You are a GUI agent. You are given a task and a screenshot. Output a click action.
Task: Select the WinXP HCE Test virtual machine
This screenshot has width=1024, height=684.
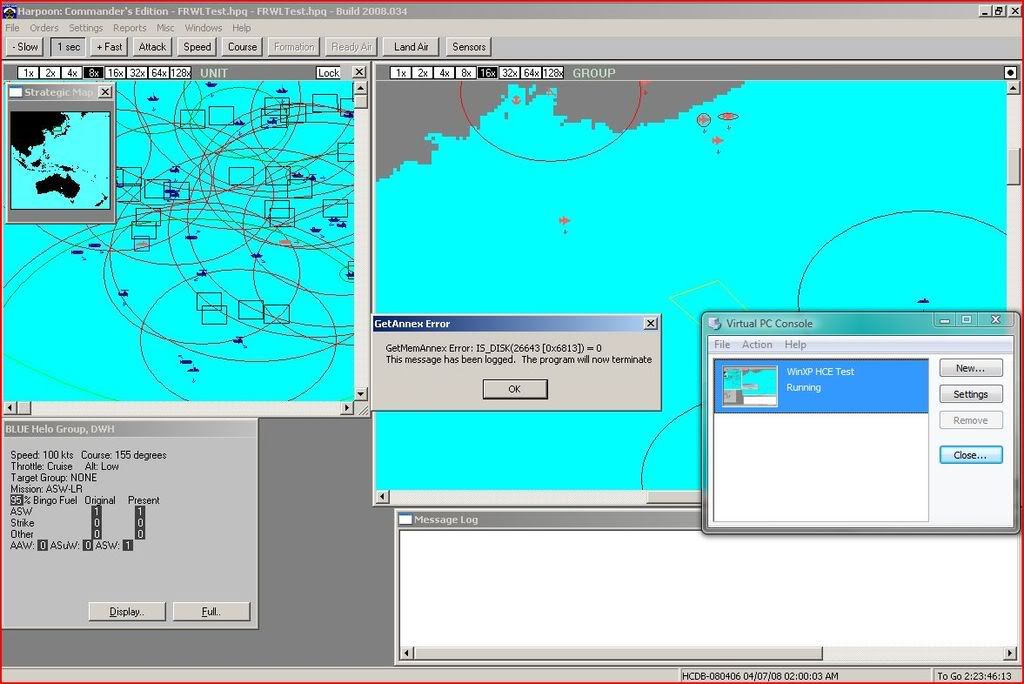tap(821, 385)
